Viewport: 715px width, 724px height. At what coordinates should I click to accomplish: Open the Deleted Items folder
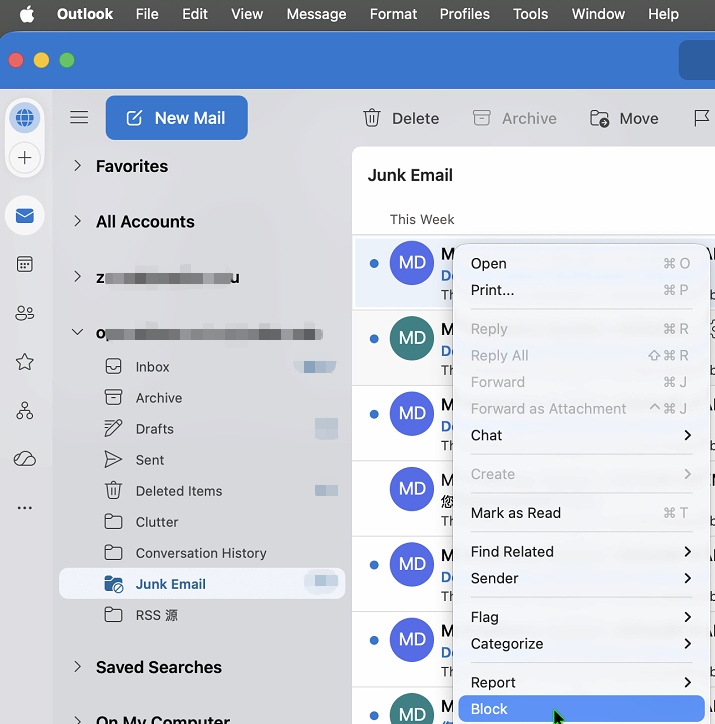[179, 491]
